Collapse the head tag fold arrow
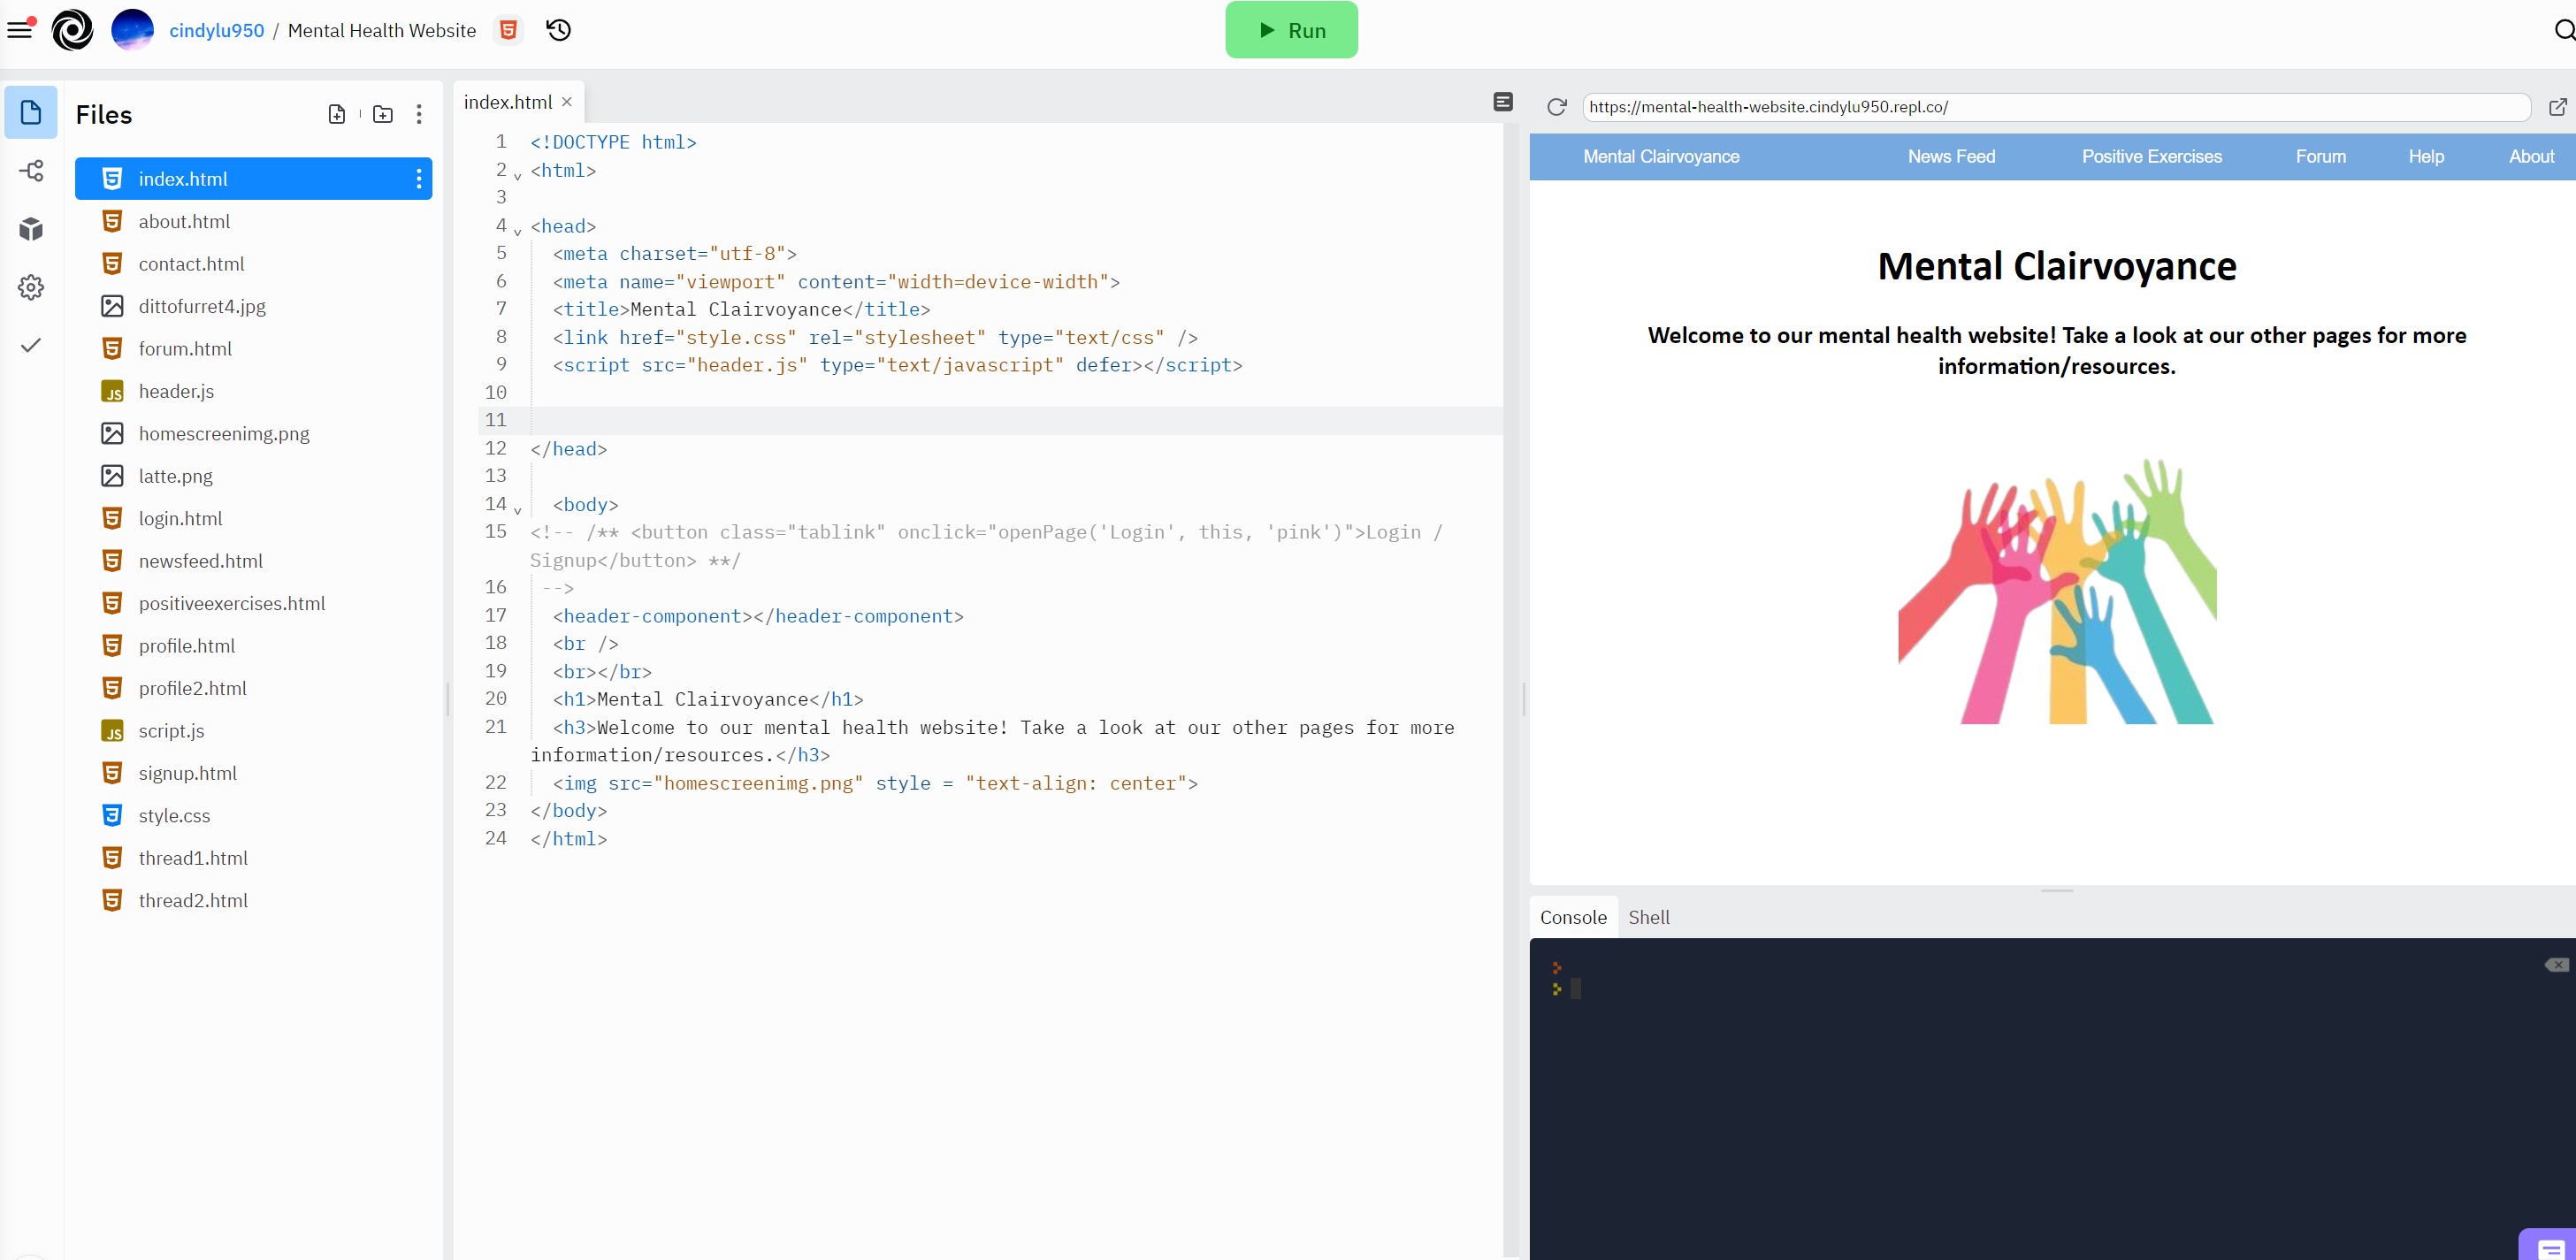 pyautogui.click(x=518, y=232)
